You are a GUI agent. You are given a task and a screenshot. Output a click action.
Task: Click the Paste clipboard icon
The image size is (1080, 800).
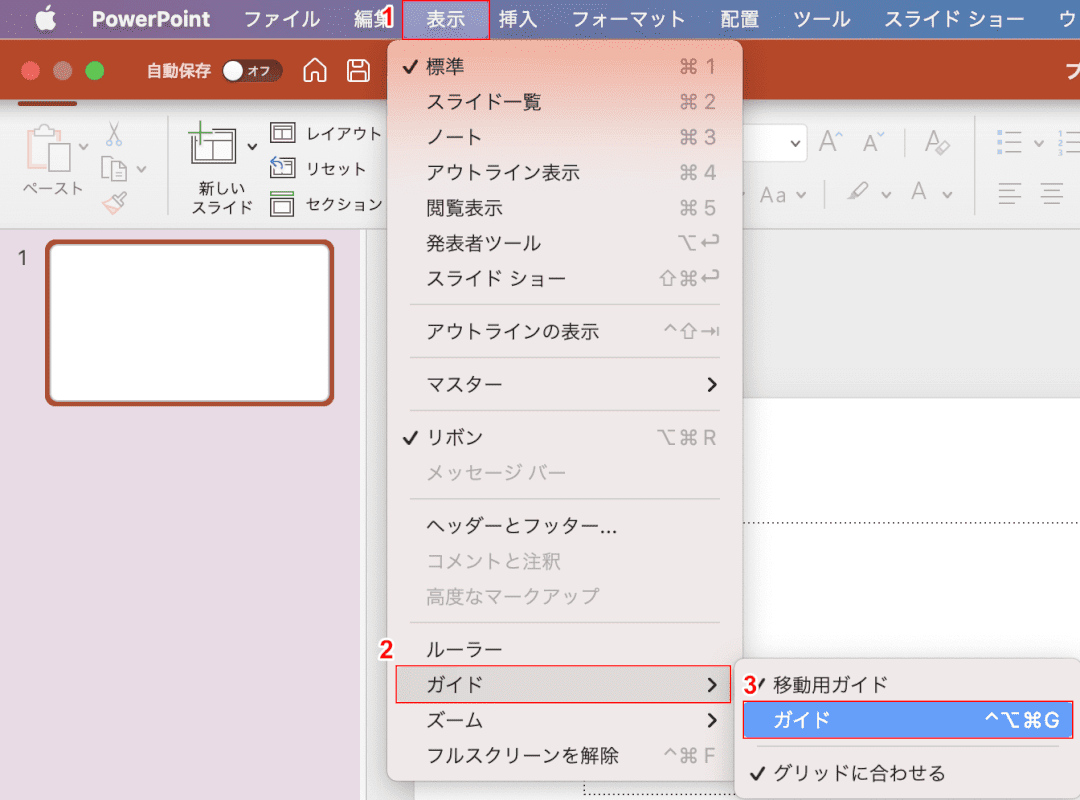click(48, 147)
